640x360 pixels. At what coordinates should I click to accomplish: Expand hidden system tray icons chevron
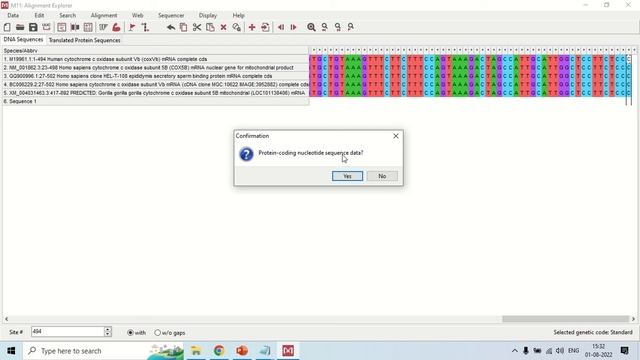click(514, 351)
